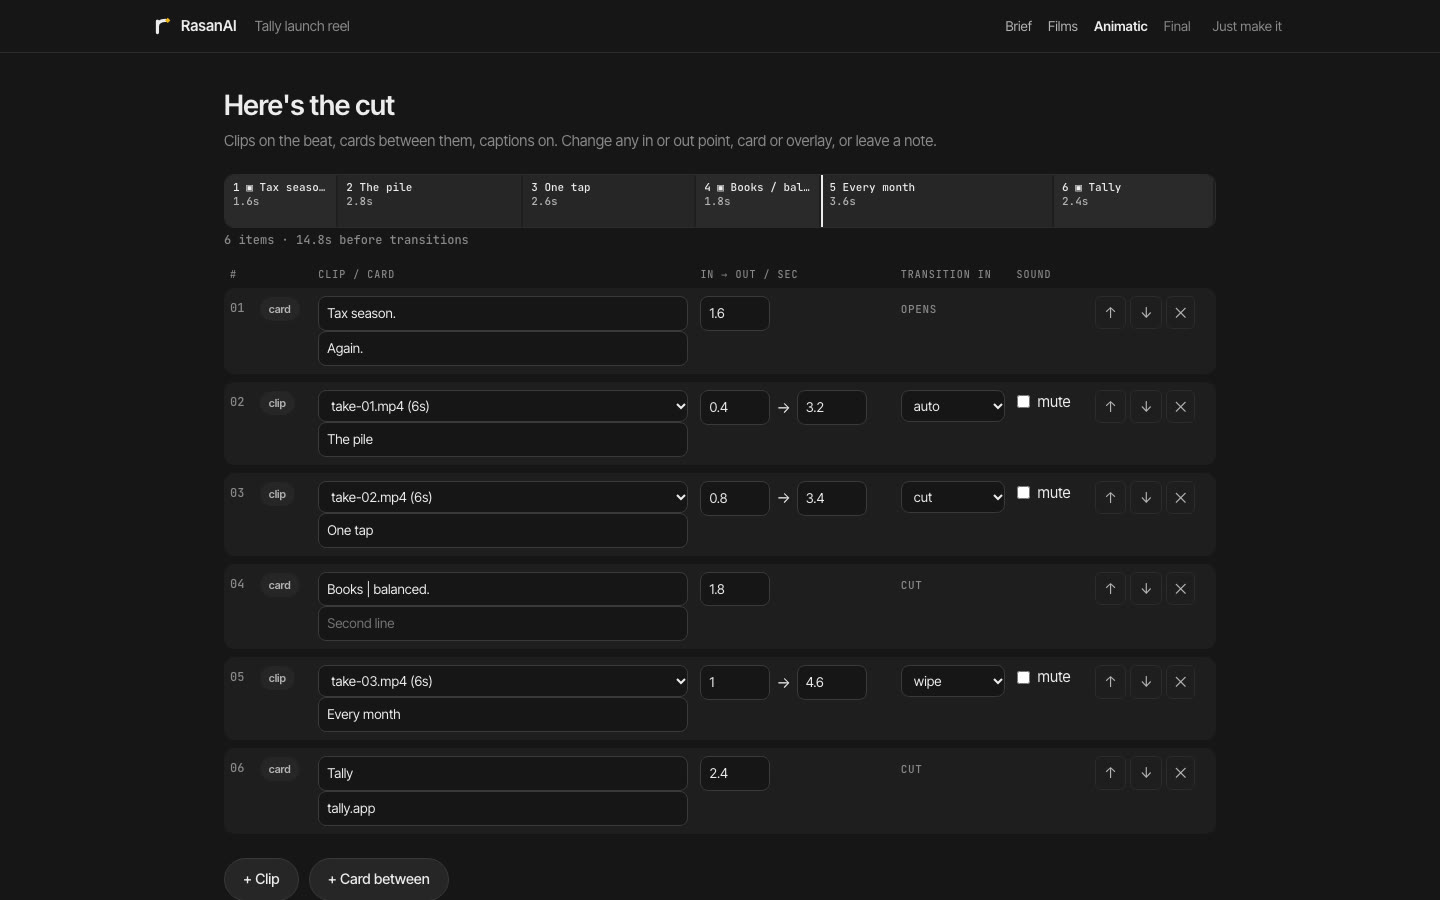Open the Final tab
Screen dimensions: 1440x900
point(1177,26)
